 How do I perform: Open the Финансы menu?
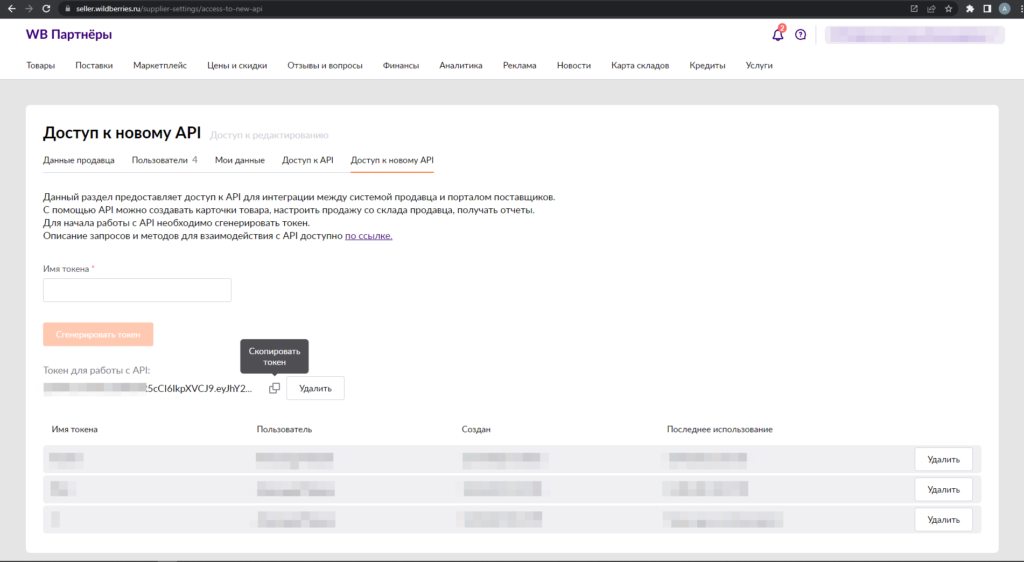point(401,65)
